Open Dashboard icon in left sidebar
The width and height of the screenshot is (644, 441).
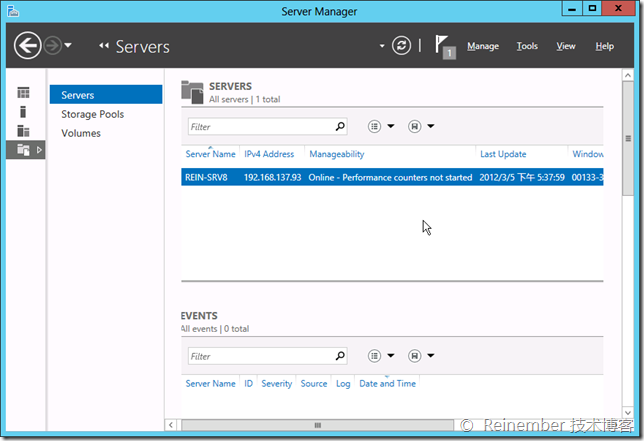[23, 93]
